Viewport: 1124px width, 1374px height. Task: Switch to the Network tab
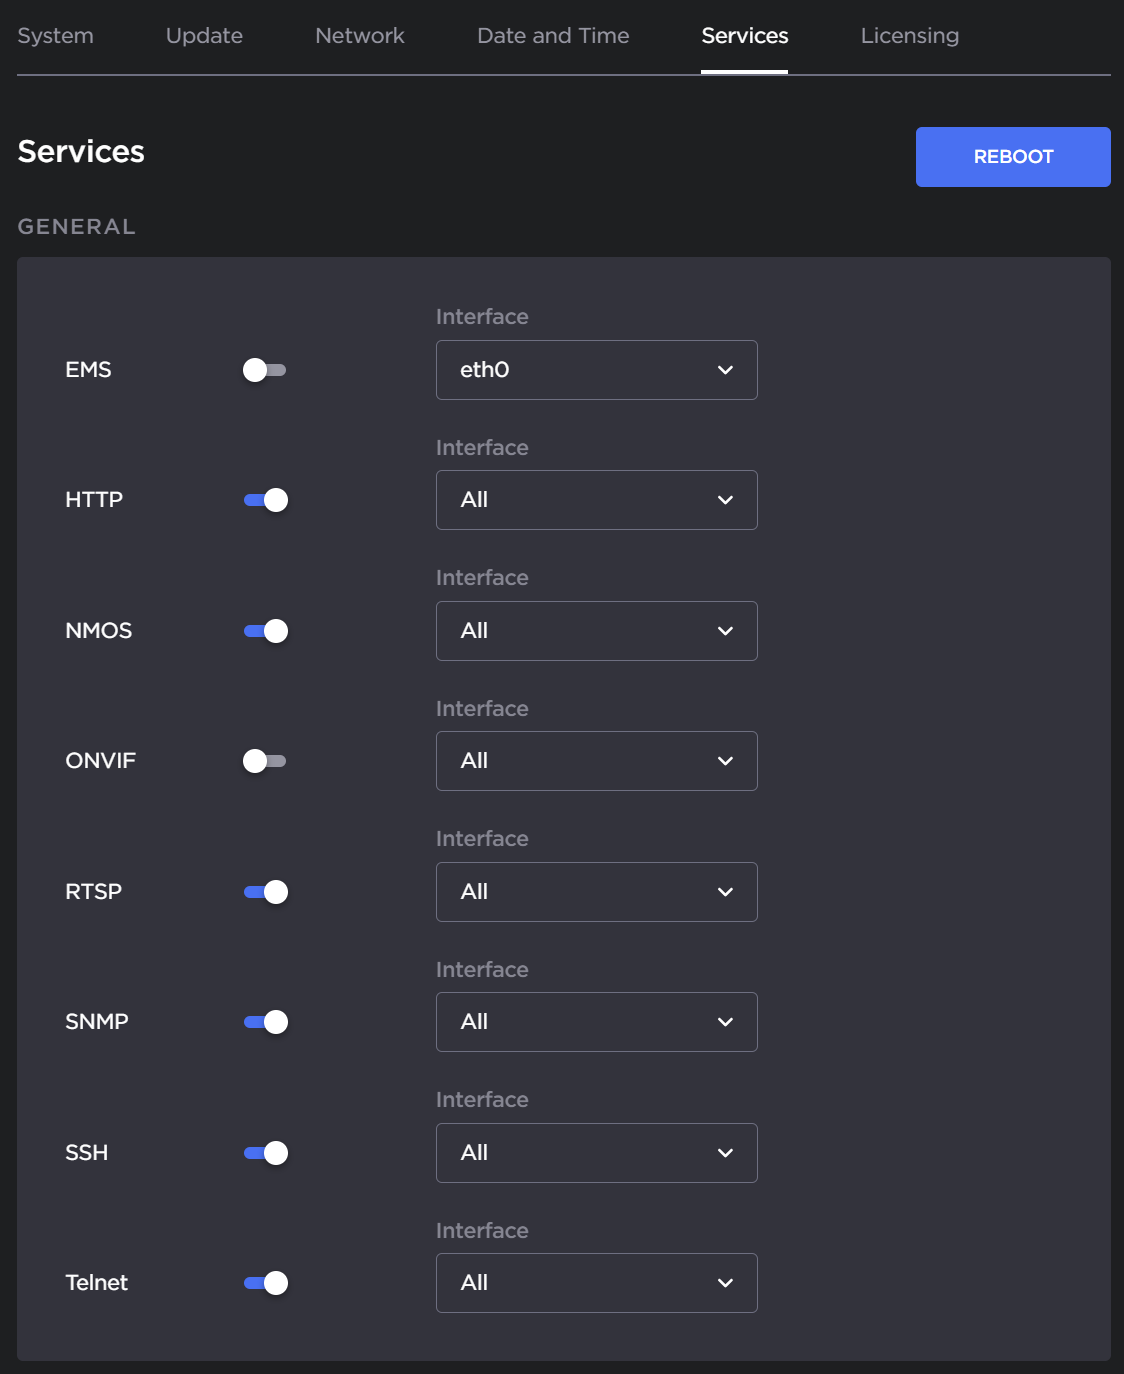359,35
